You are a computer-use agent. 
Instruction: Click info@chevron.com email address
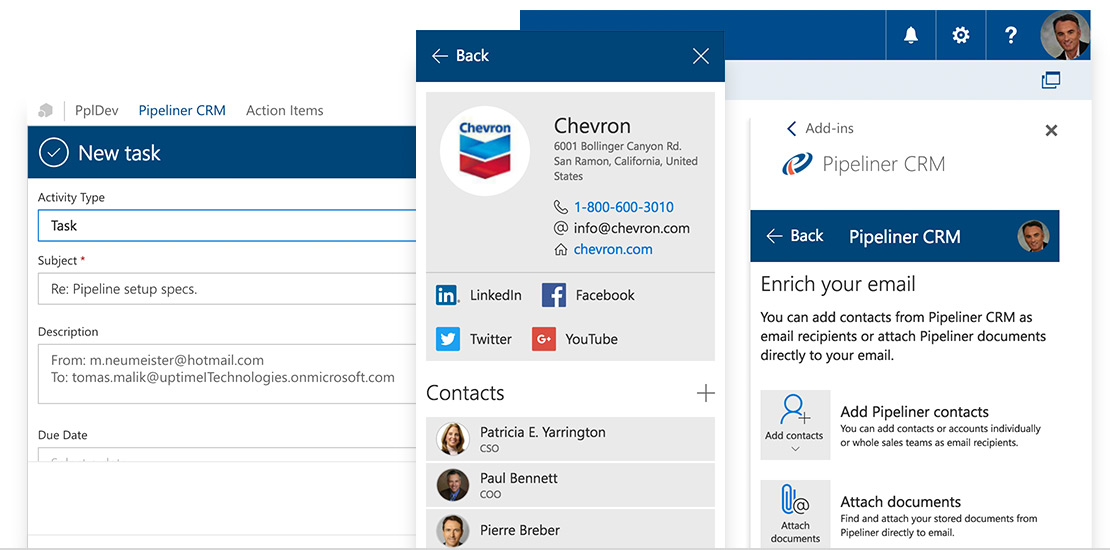coord(631,229)
